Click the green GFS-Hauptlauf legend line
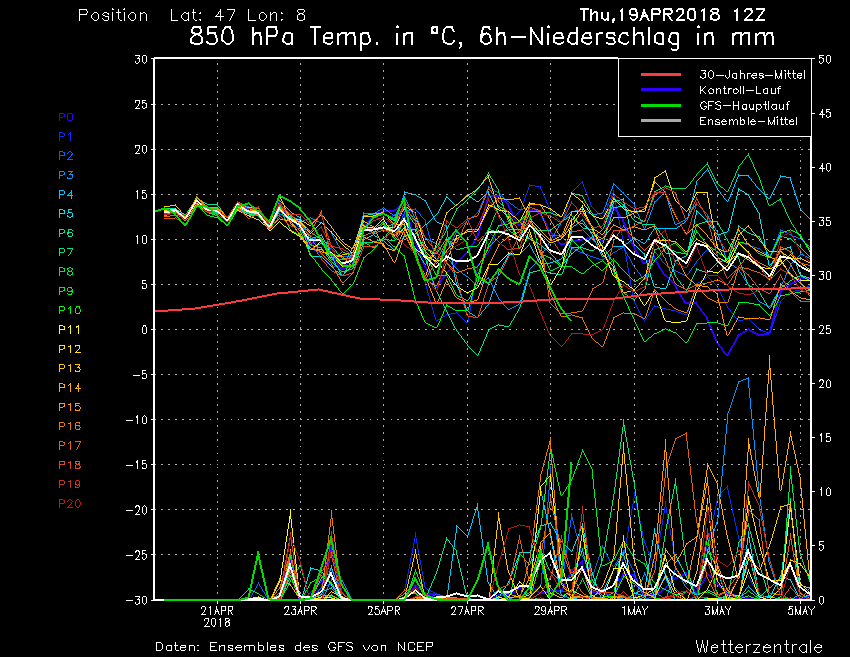This screenshot has height=657, width=850. [x=660, y=105]
